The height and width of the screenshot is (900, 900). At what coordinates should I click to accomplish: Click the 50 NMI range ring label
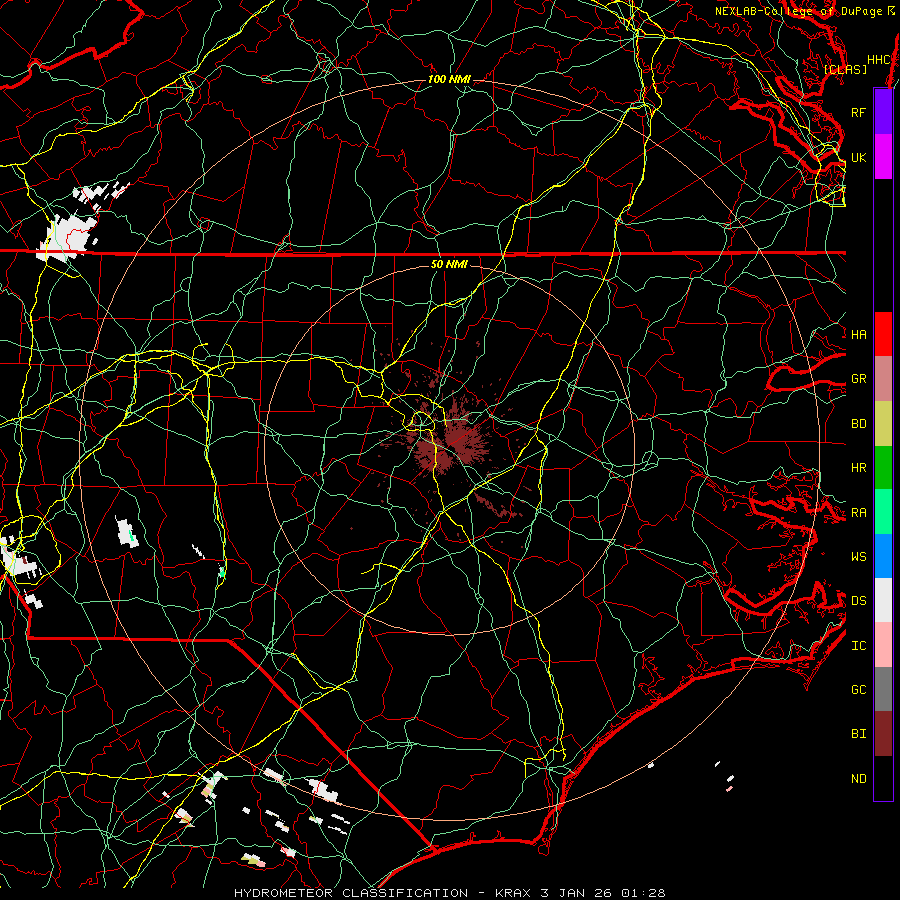coord(449,264)
